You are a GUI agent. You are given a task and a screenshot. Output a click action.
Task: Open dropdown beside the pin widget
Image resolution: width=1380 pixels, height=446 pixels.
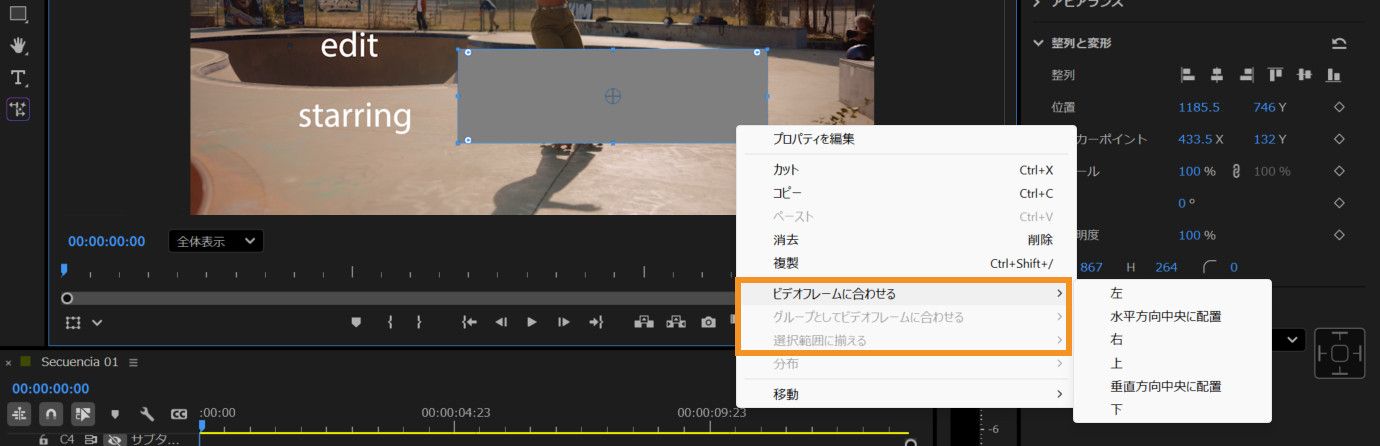tap(1292, 340)
